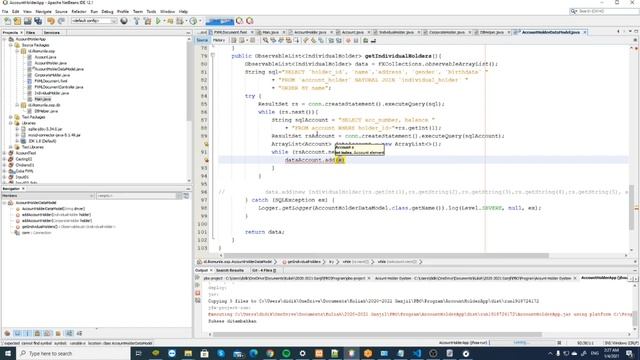Open the Refactor menu
Viewport: 640px width, 360px height.
pyautogui.click(x=79, y=11)
